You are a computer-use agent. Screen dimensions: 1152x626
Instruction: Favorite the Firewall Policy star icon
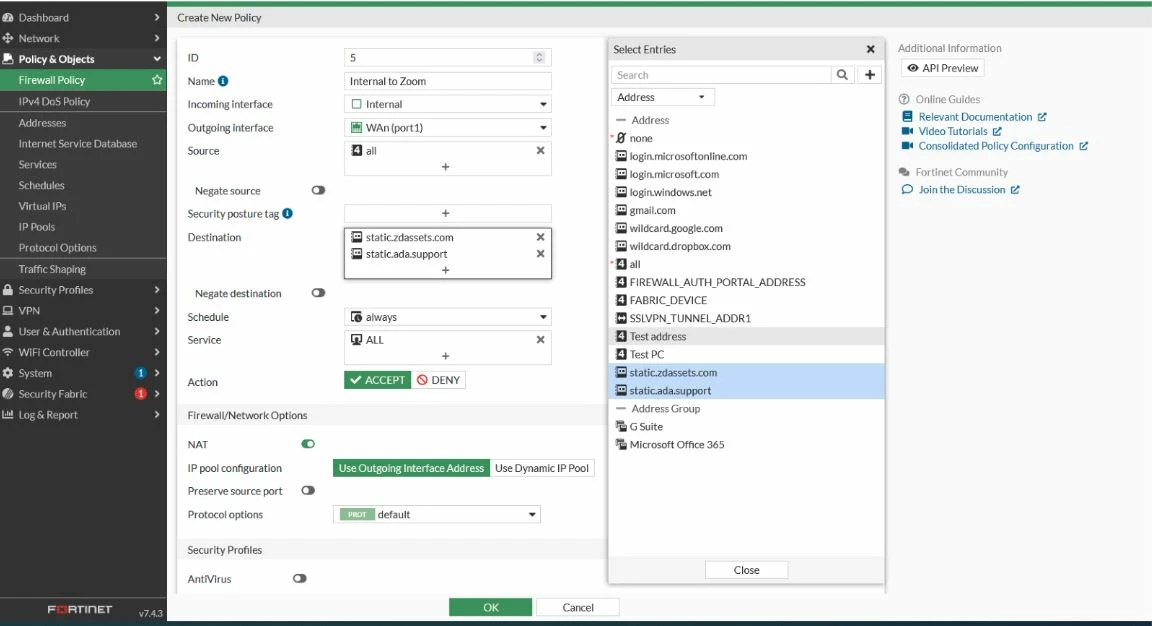156,80
